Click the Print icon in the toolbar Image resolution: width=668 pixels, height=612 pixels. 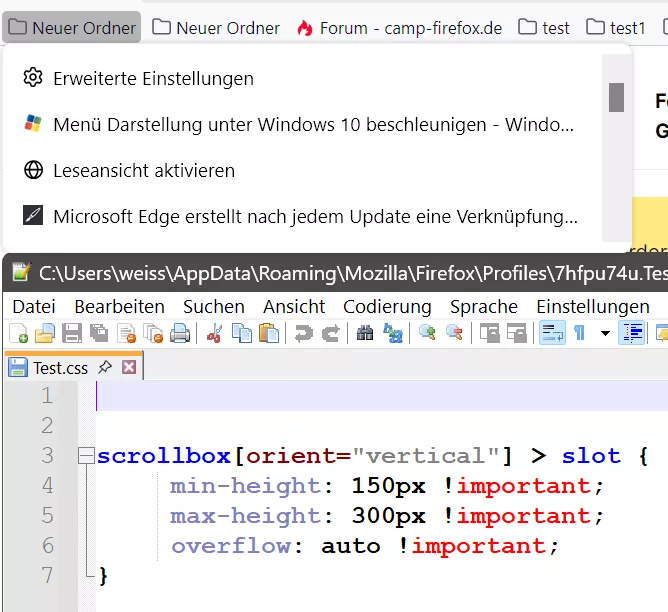click(180, 333)
